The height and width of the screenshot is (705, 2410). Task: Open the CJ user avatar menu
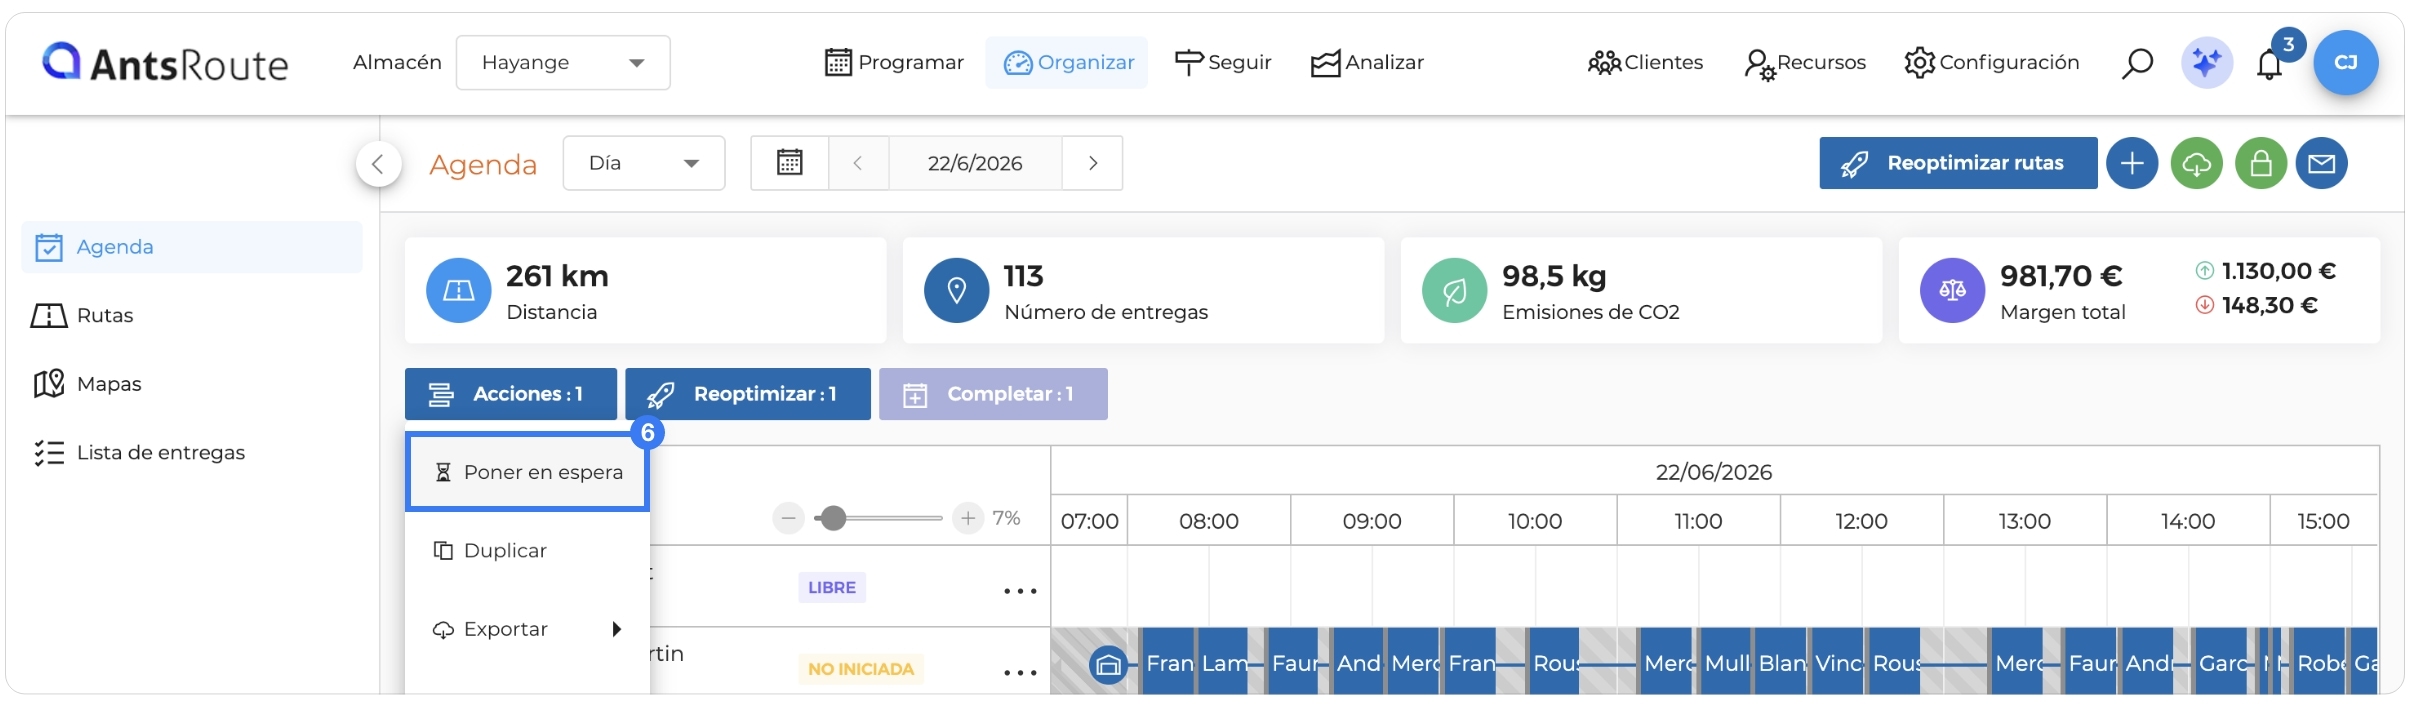click(x=2346, y=63)
